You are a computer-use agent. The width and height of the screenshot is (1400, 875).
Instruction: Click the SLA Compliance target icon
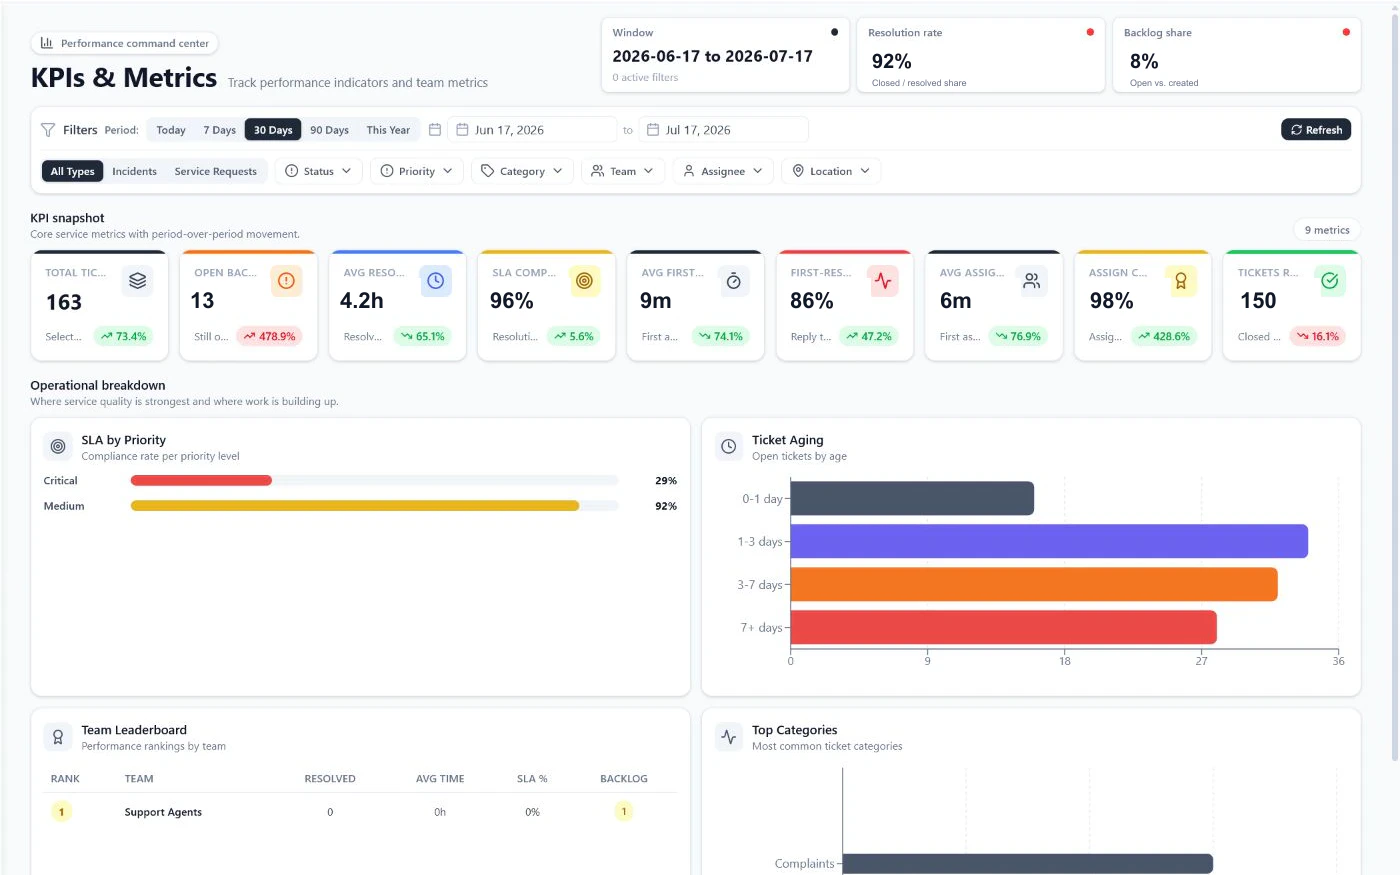[584, 281]
